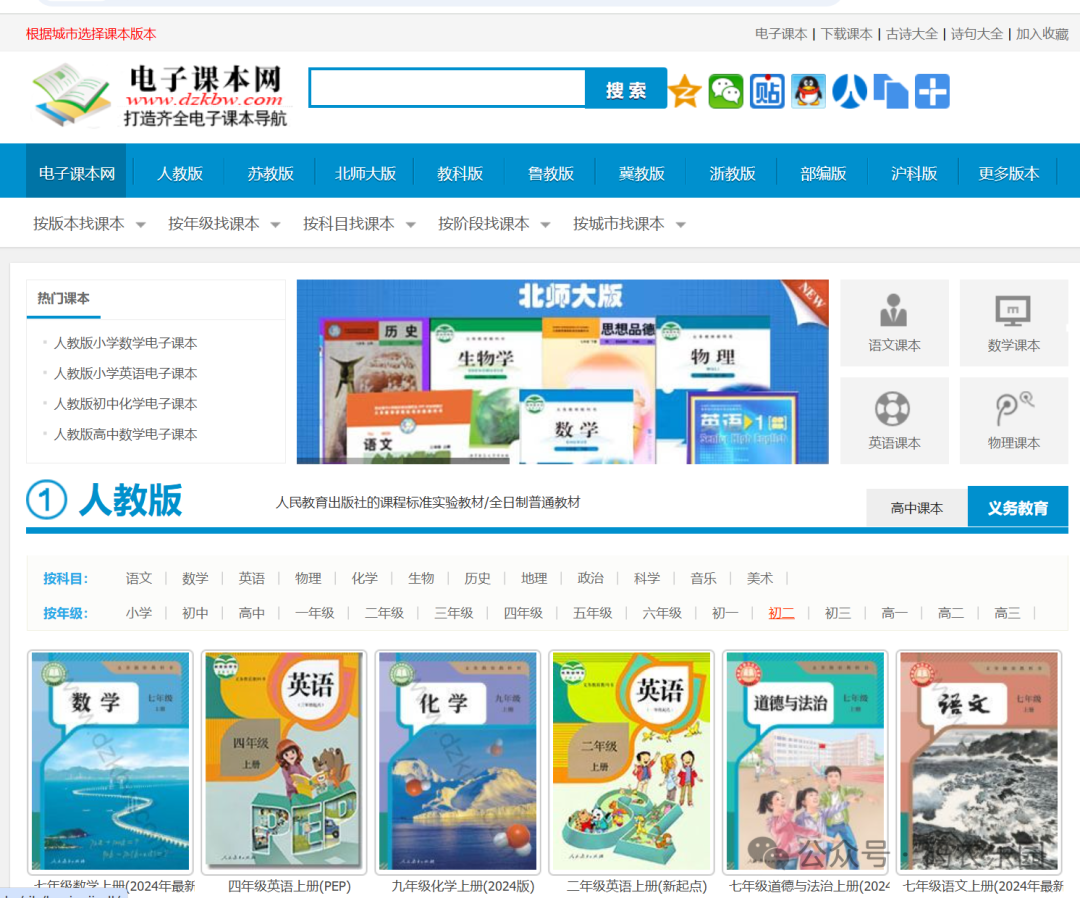1080x898 pixels.
Task: Open 人教版高中数学电子课本 link
Action: tap(125, 434)
